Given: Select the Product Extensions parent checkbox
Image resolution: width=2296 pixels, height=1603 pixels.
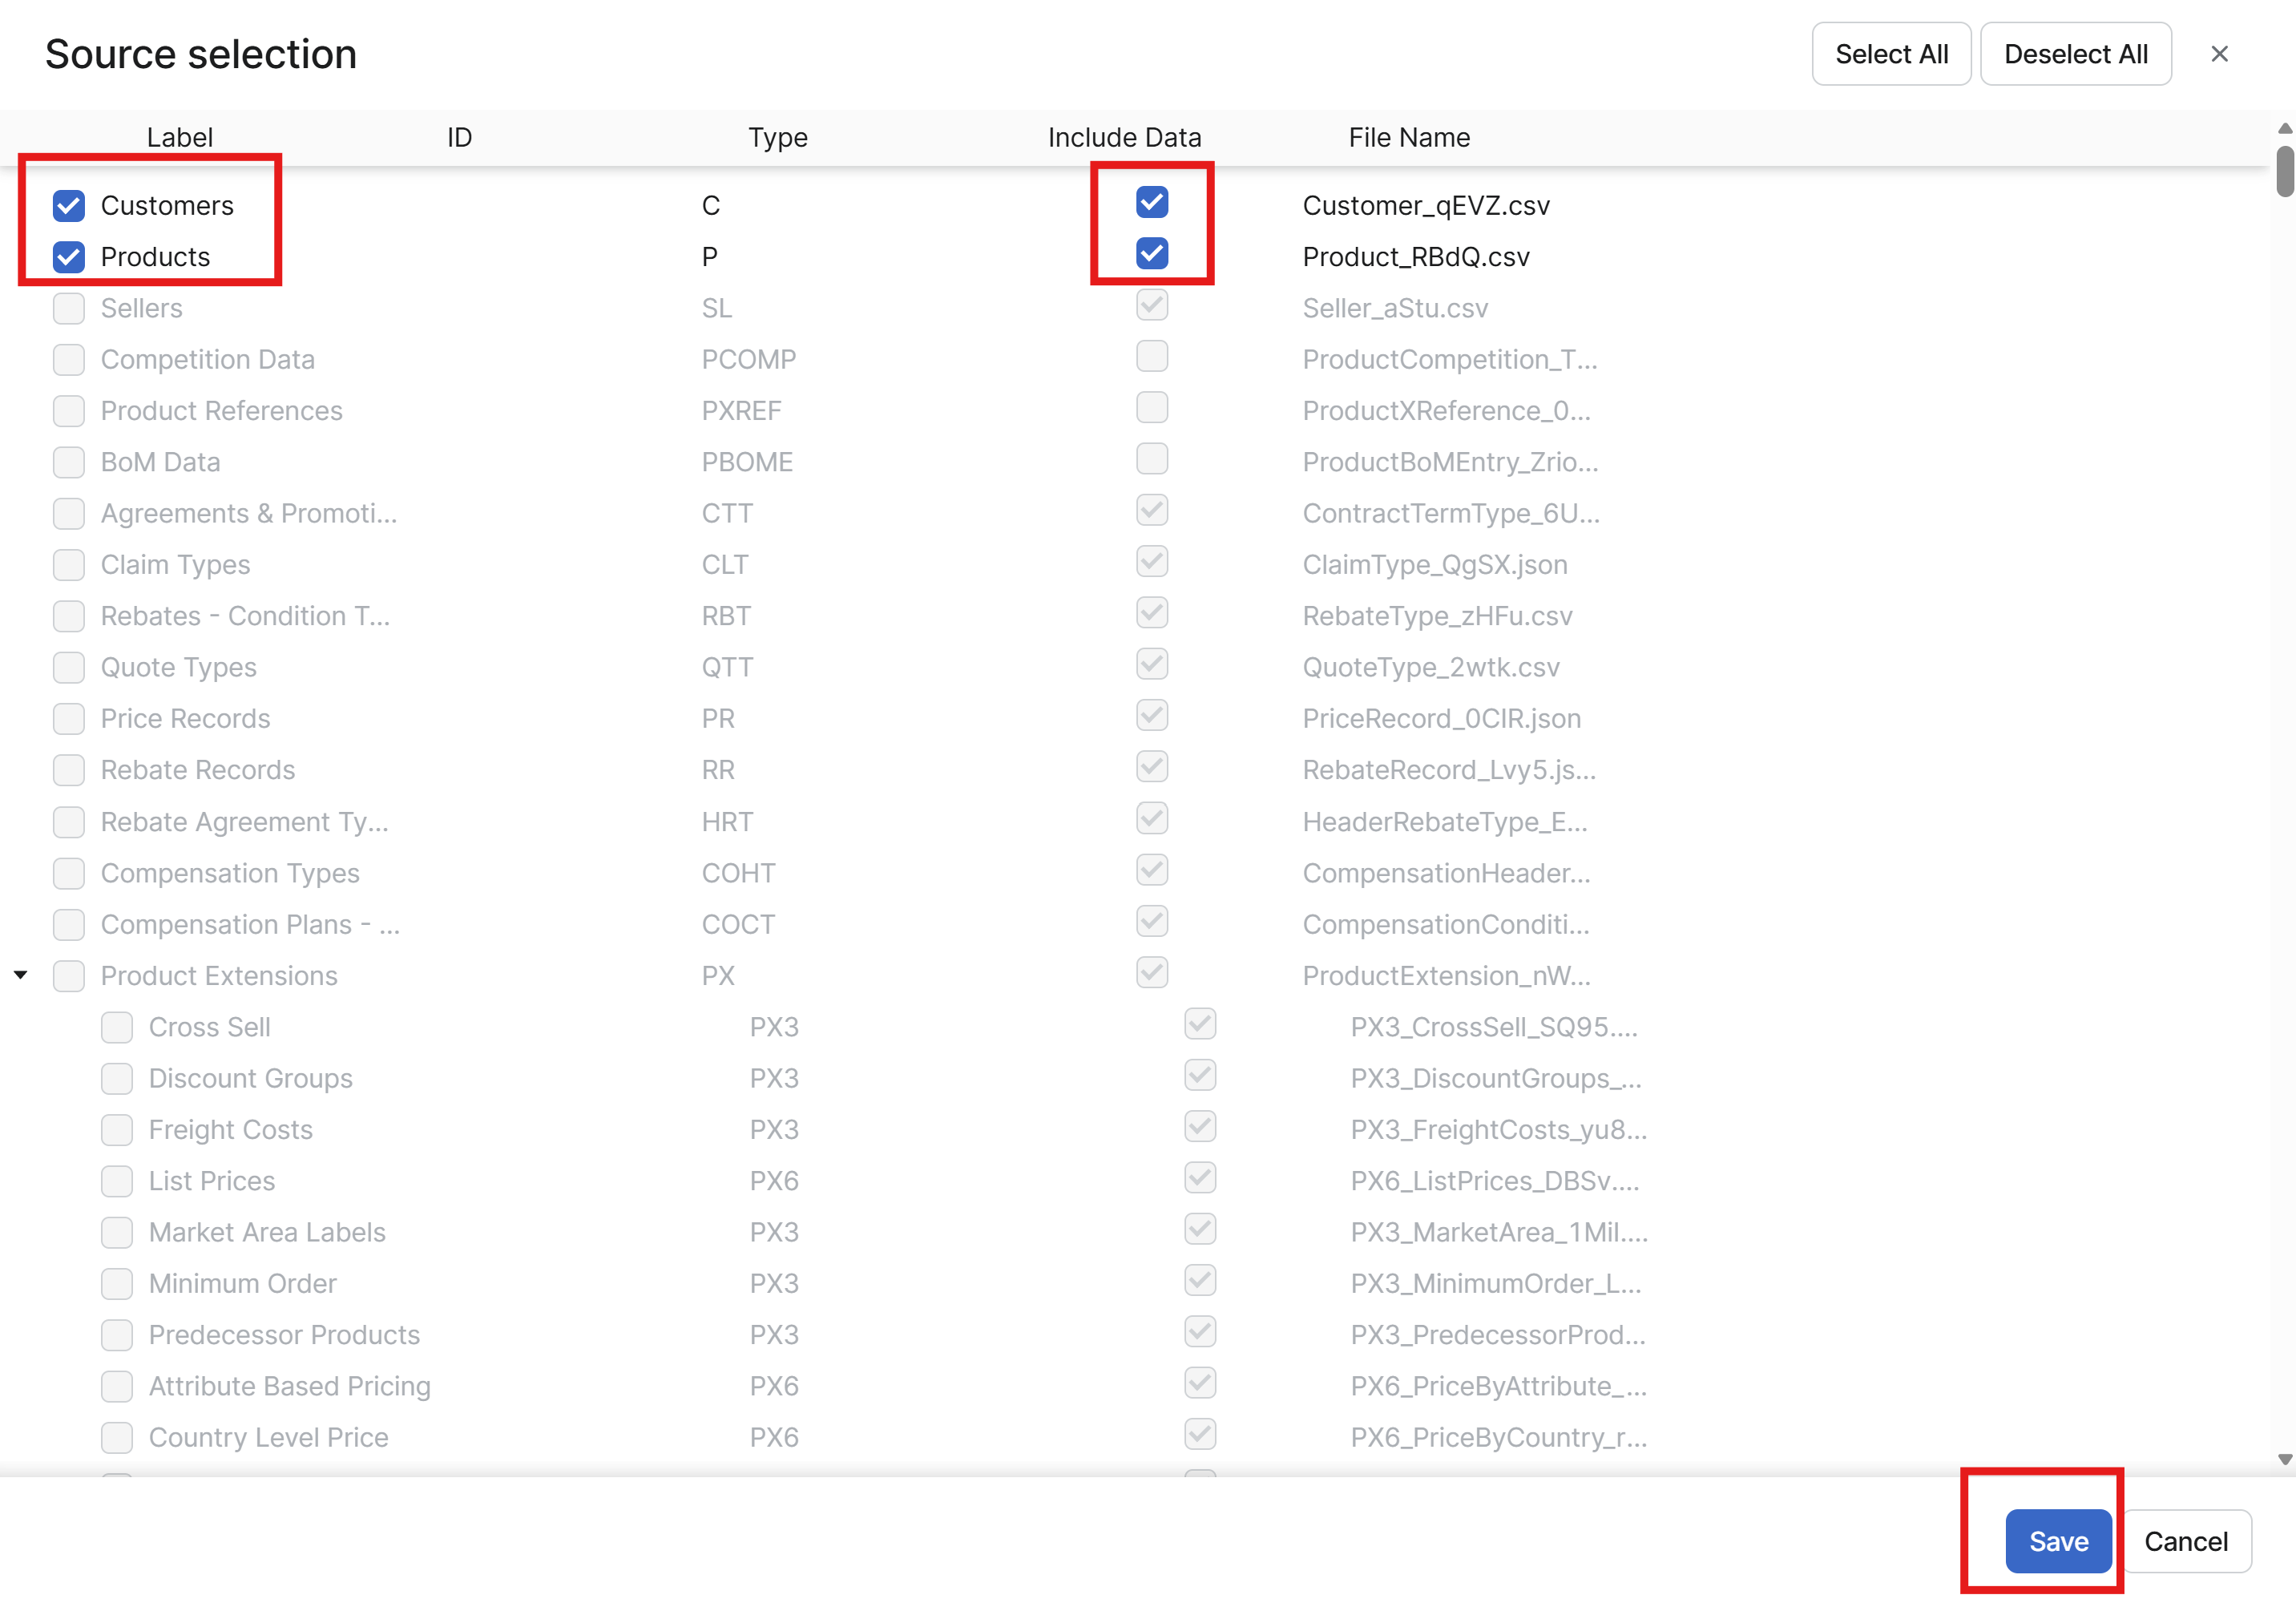Looking at the screenshot, I should click(x=69, y=976).
